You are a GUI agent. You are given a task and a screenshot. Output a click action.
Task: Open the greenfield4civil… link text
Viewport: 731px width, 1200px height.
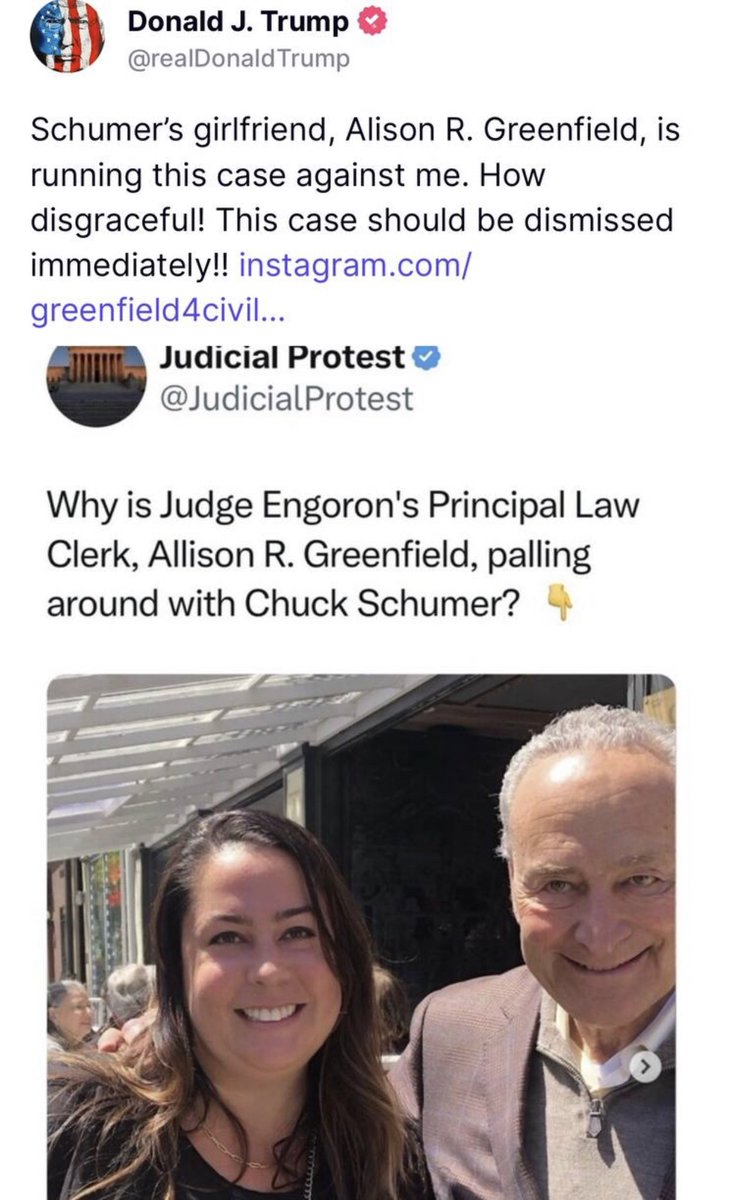coord(159,311)
